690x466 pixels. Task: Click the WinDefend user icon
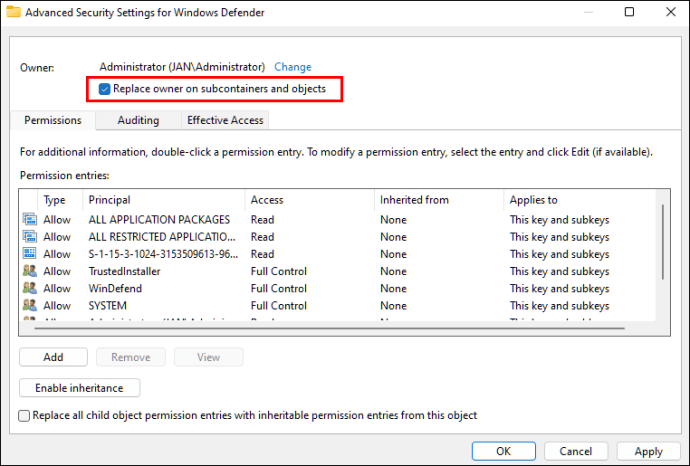(x=29, y=288)
